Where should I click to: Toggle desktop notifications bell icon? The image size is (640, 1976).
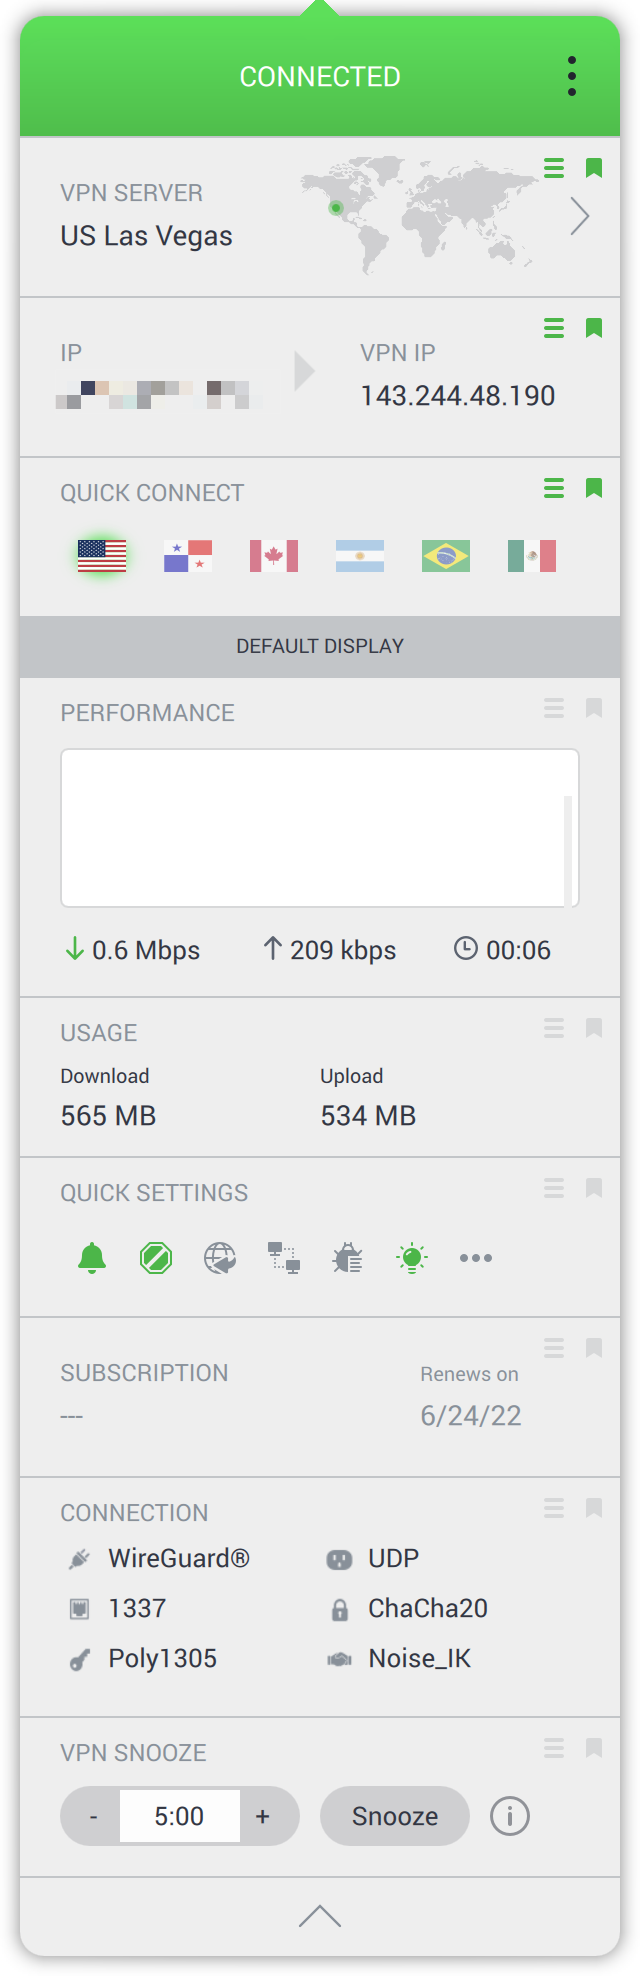(x=92, y=1258)
